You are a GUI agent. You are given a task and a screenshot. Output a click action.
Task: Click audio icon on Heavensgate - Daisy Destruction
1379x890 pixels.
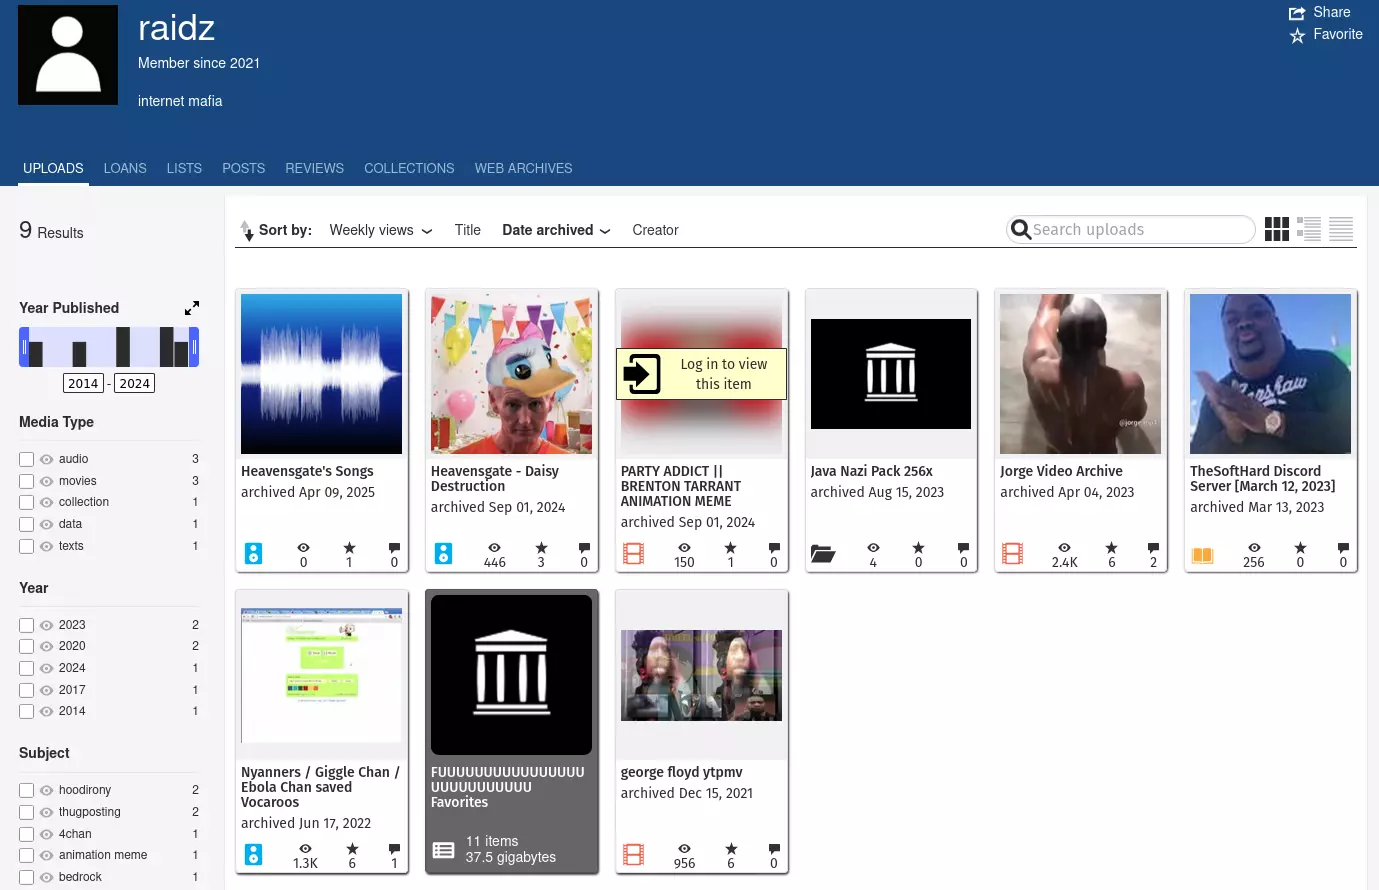(444, 553)
